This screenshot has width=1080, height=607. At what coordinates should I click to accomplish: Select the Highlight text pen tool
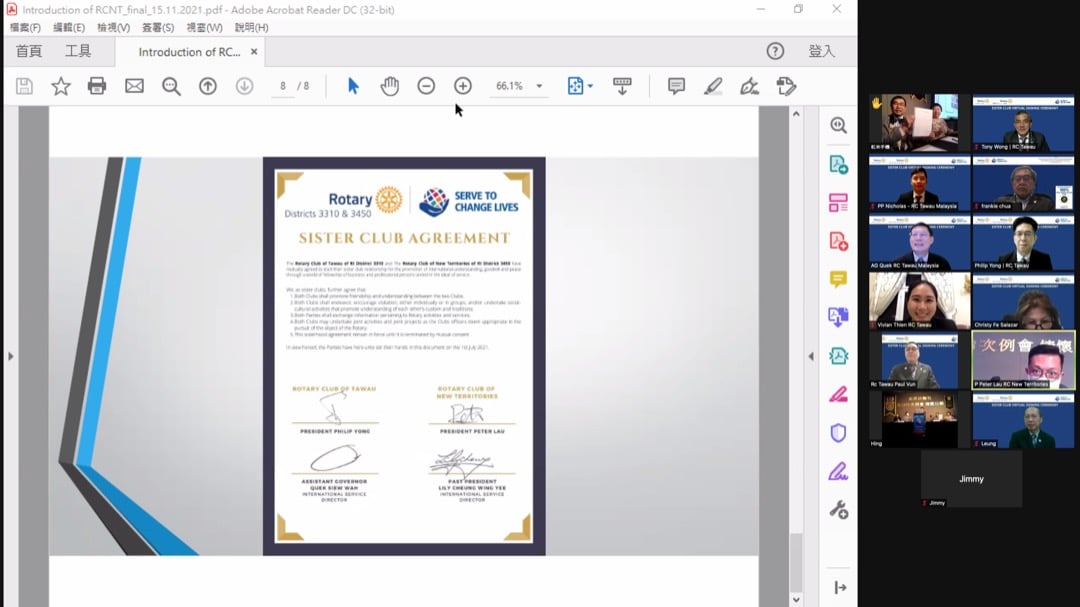713,86
